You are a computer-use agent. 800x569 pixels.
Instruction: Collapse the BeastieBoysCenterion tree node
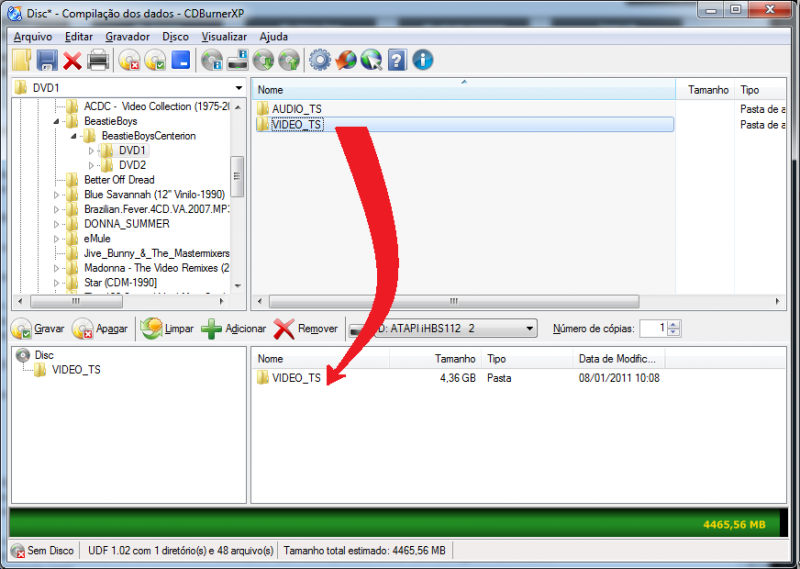(74, 136)
